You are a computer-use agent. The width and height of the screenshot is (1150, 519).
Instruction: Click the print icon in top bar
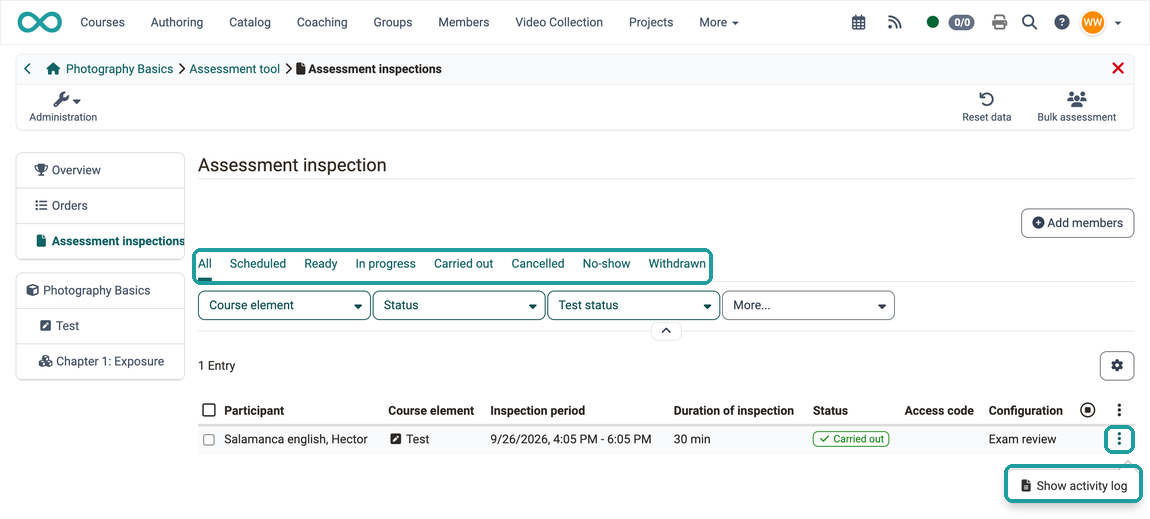[x=999, y=22]
